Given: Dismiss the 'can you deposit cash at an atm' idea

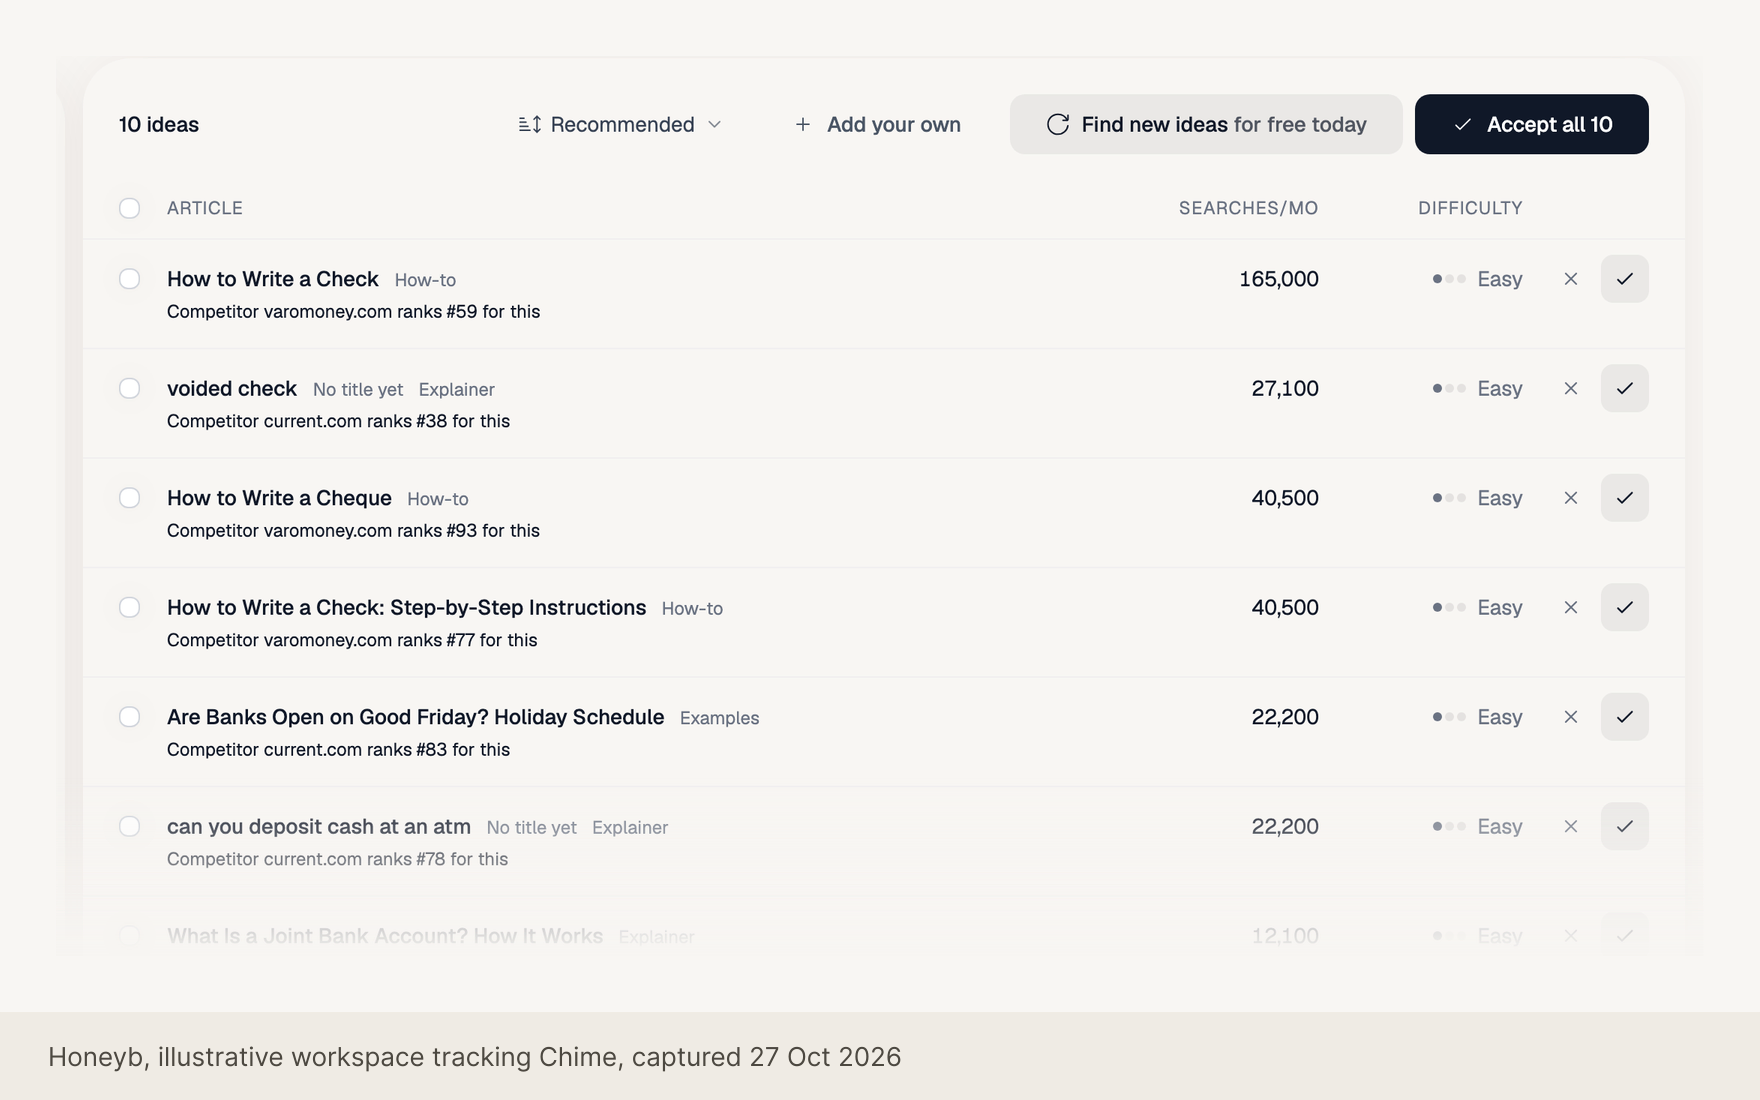Looking at the screenshot, I should tap(1570, 826).
